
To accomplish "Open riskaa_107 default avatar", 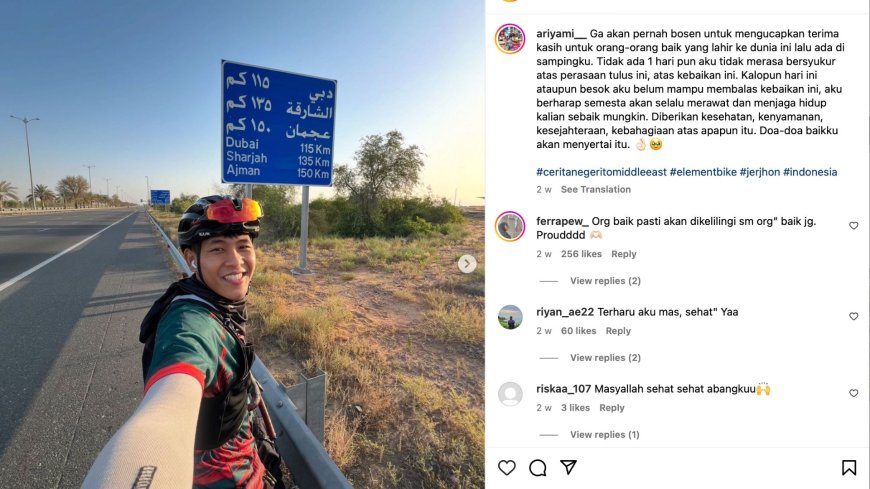I will 510,394.
